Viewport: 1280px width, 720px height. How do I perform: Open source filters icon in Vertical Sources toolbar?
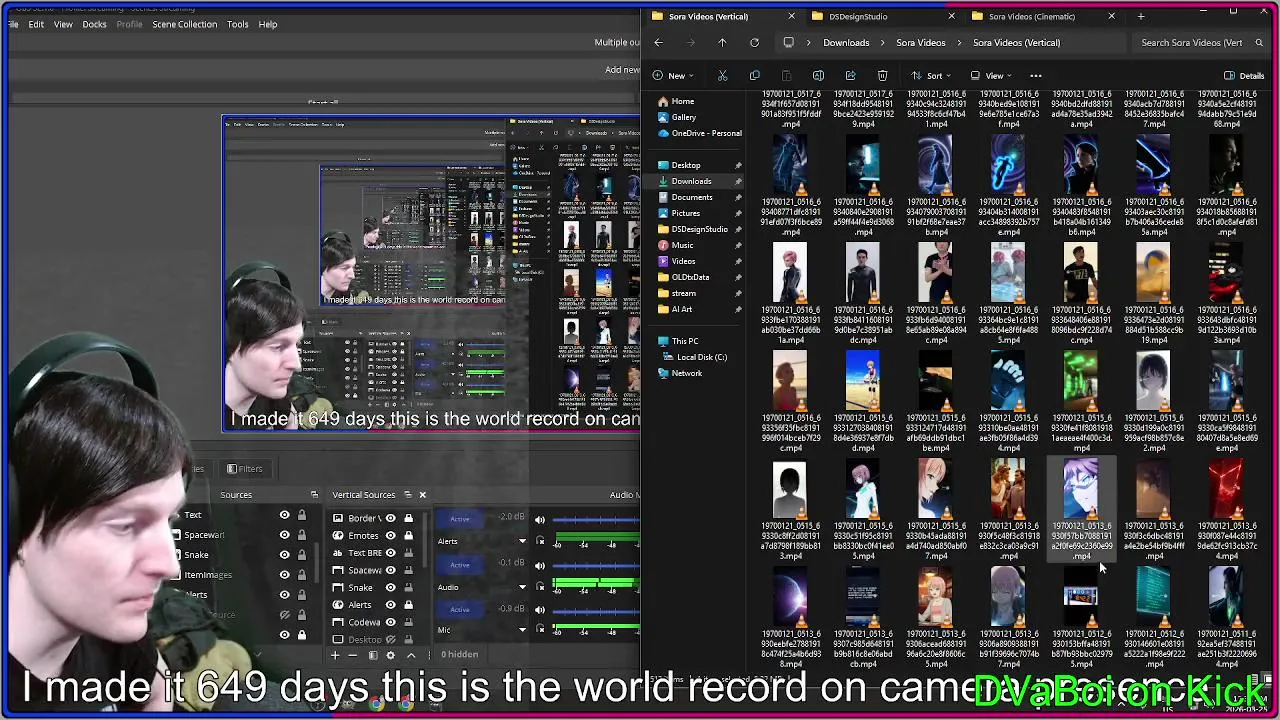click(x=372, y=655)
